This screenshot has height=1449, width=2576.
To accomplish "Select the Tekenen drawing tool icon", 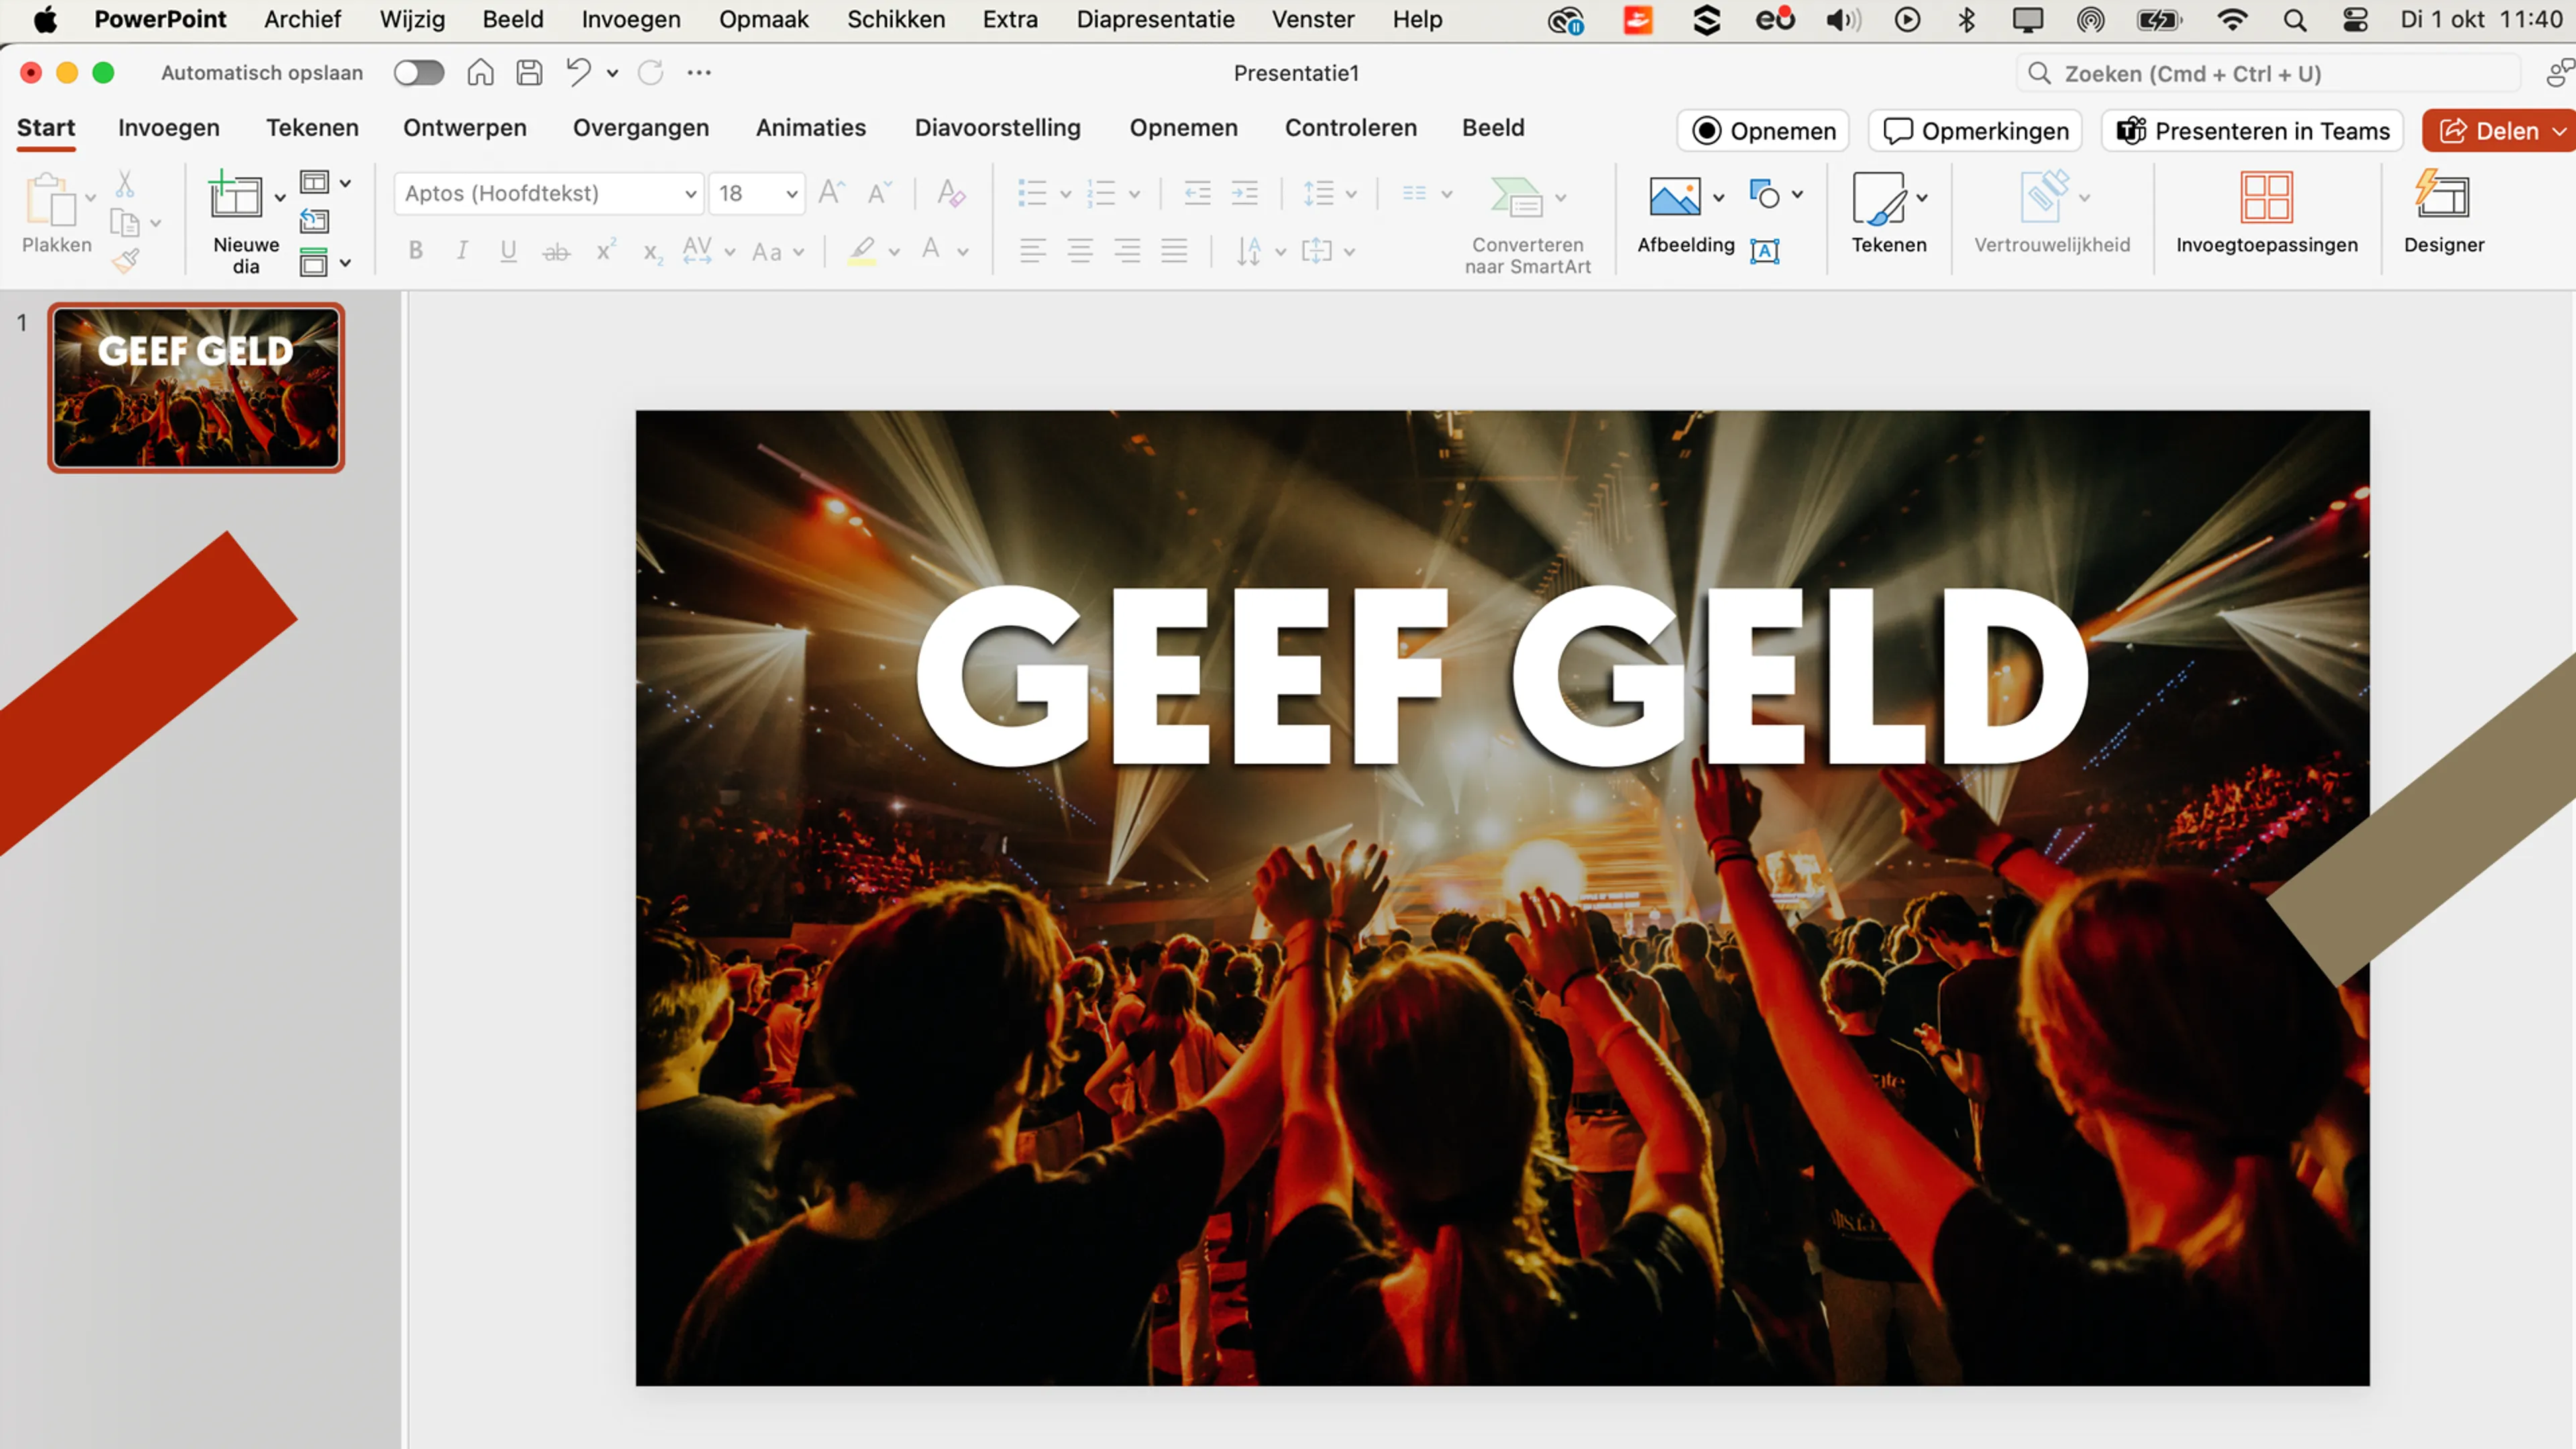I will pyautogui.click(x=1878, y=196).
